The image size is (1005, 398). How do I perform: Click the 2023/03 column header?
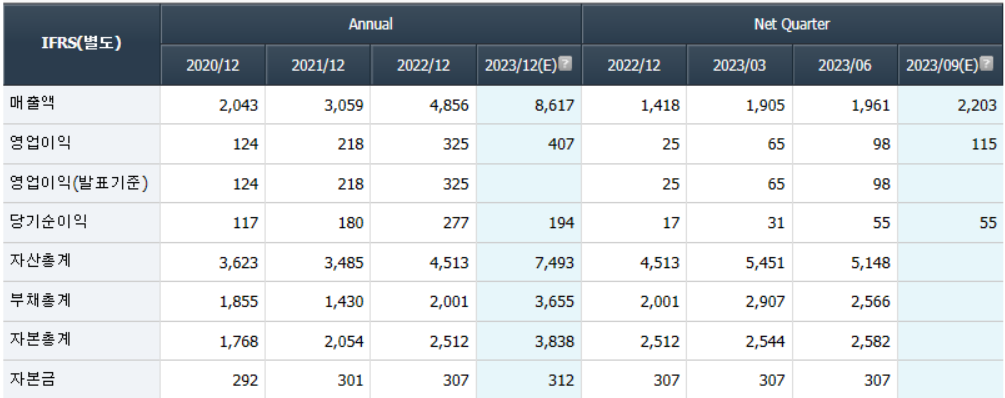pos(739,65)
